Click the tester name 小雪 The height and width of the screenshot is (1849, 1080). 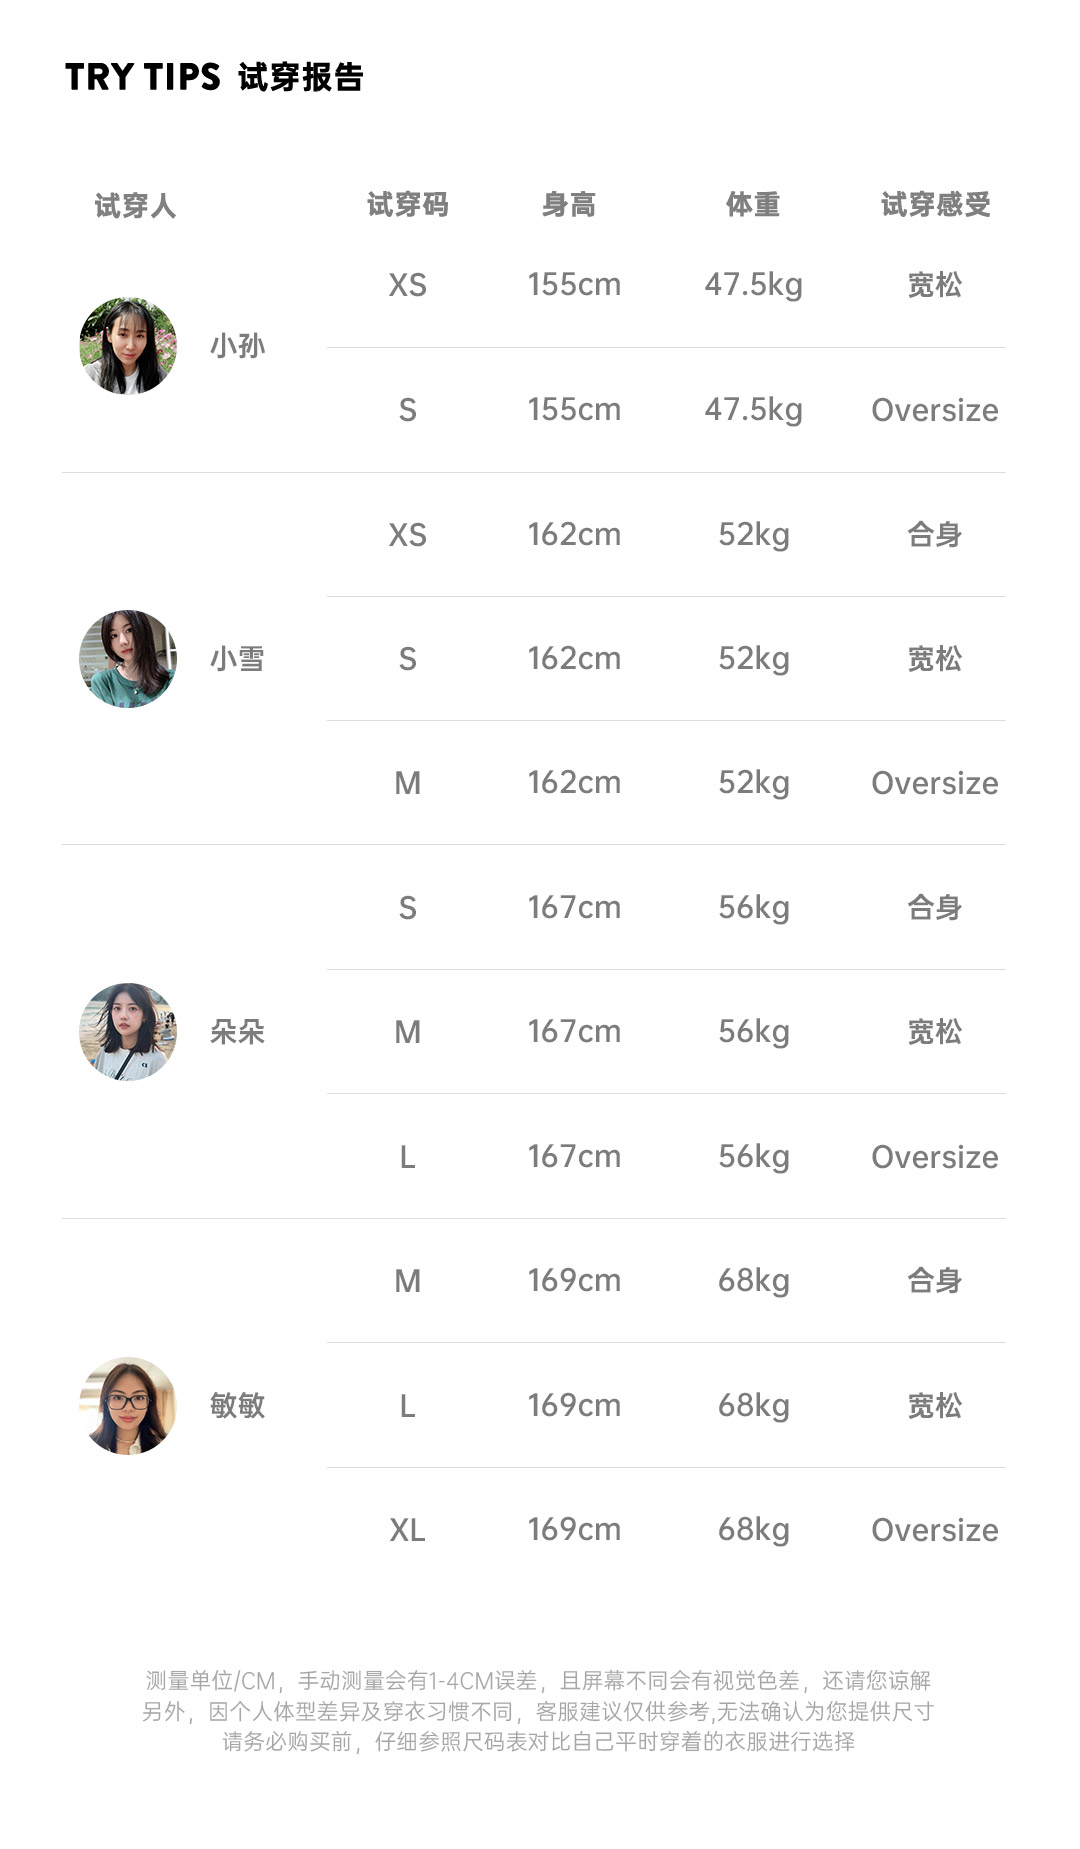(x=237, y=659)
